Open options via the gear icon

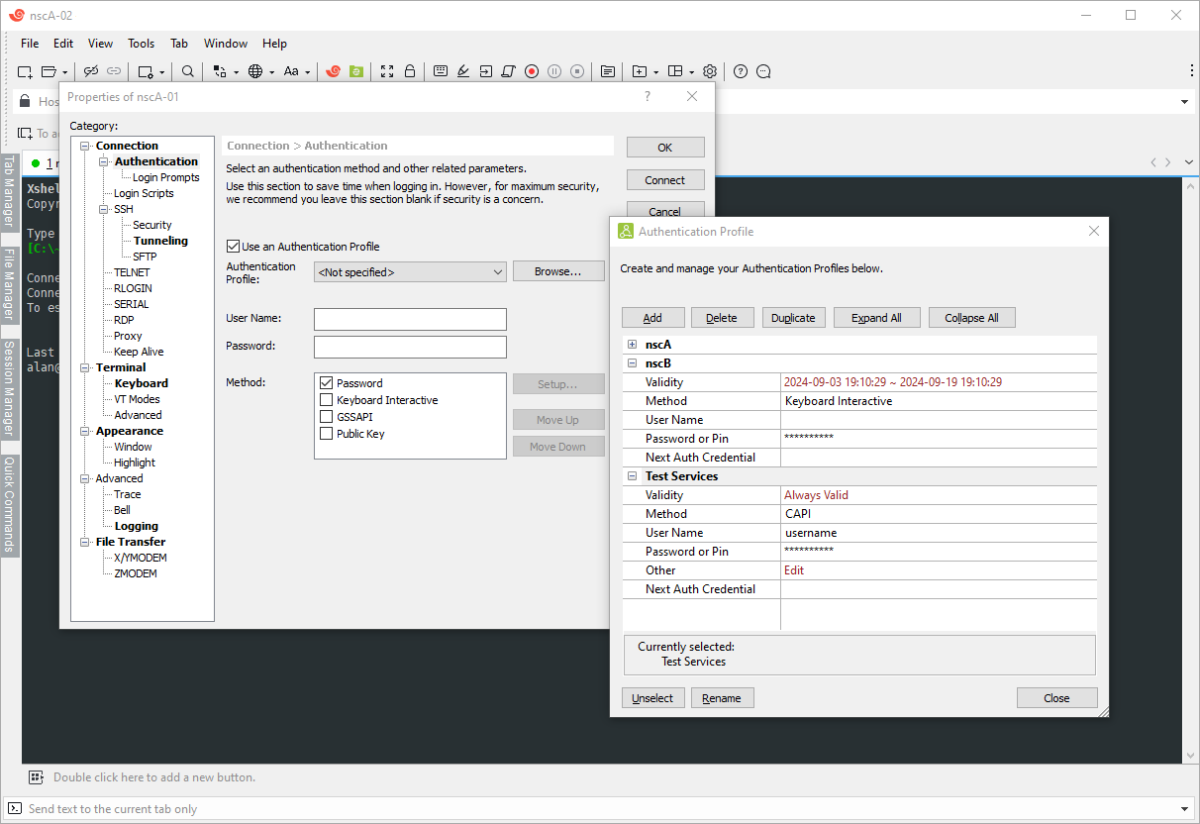tap(710, 71)
